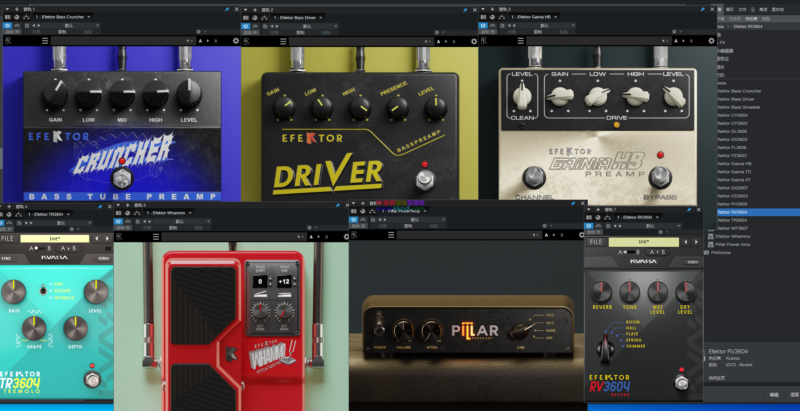The height and width of the screenshot is (411, 800).
Task: Select Pillar Power Amp in browser list
Action: point(733,244)
